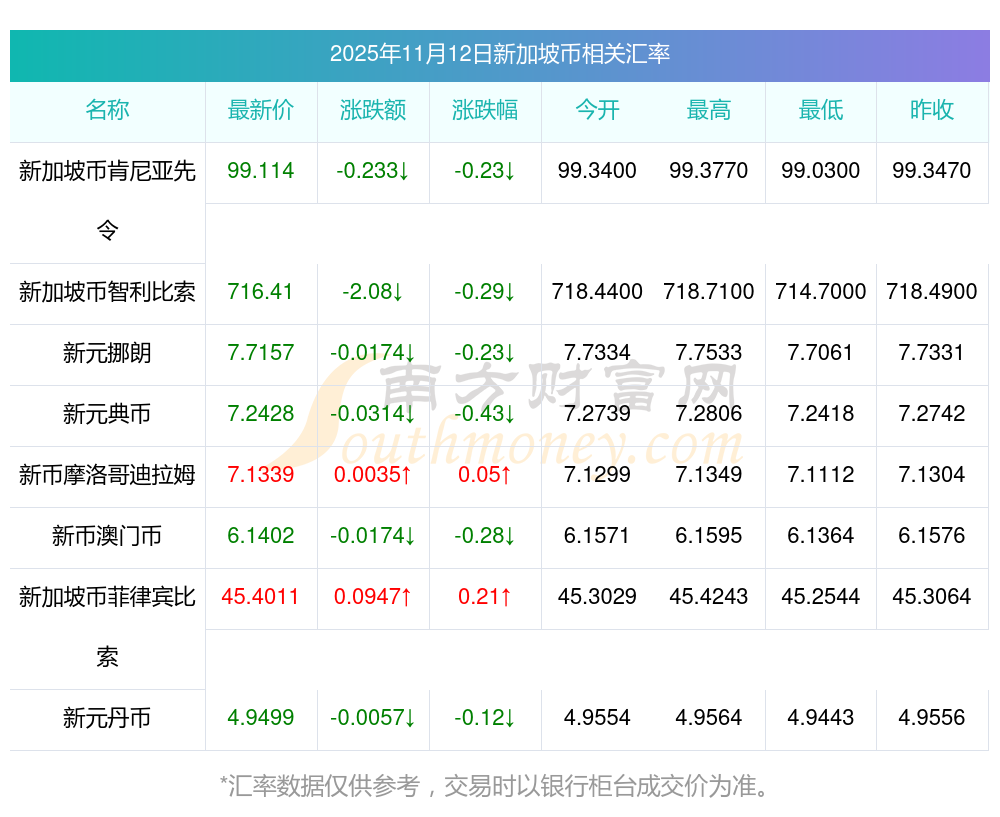Click the row name 新元丹币

pyautogui.click(x=107, y=718)
